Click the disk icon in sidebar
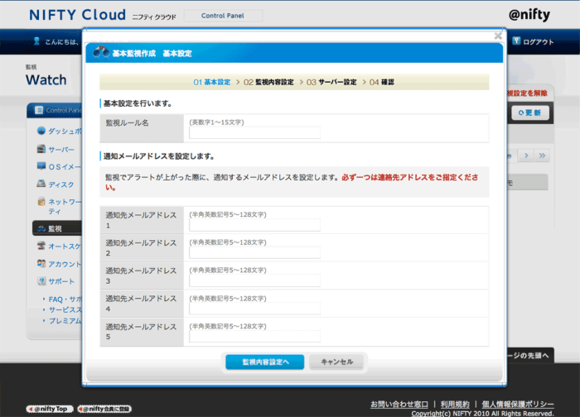Screen dimensions: 580x417 [41, 184]
